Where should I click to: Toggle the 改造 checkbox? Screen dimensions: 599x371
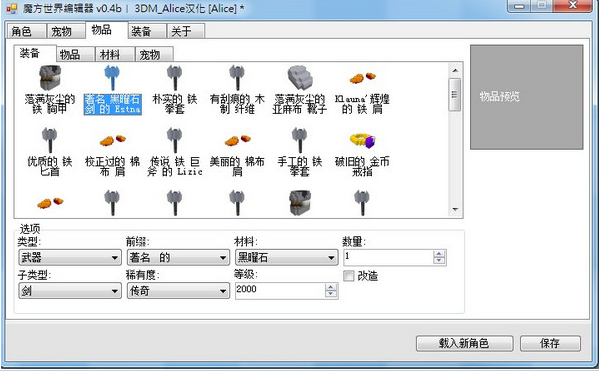348,276
